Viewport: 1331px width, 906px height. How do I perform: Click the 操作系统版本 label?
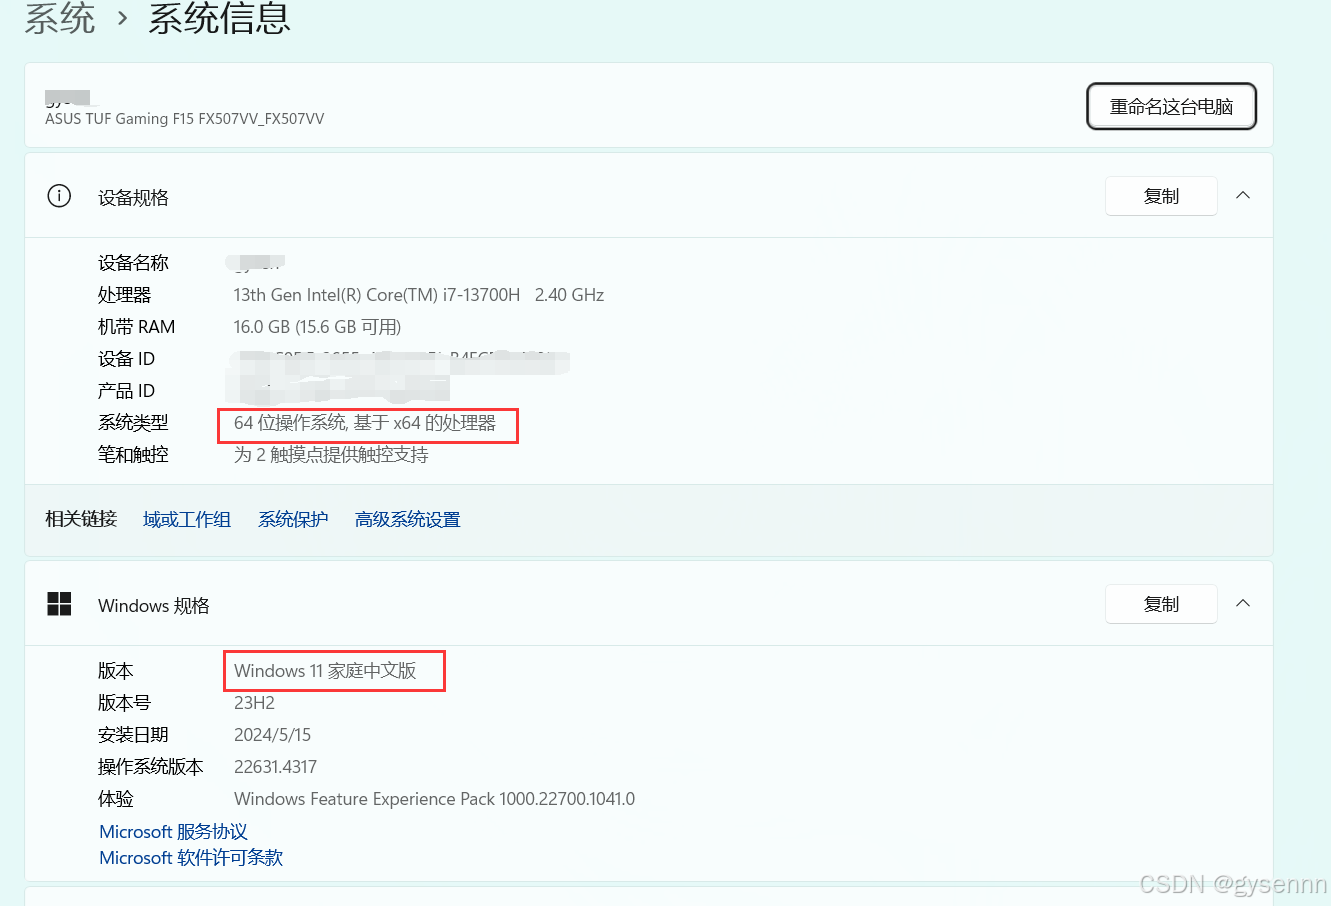(x=151, y=767)
